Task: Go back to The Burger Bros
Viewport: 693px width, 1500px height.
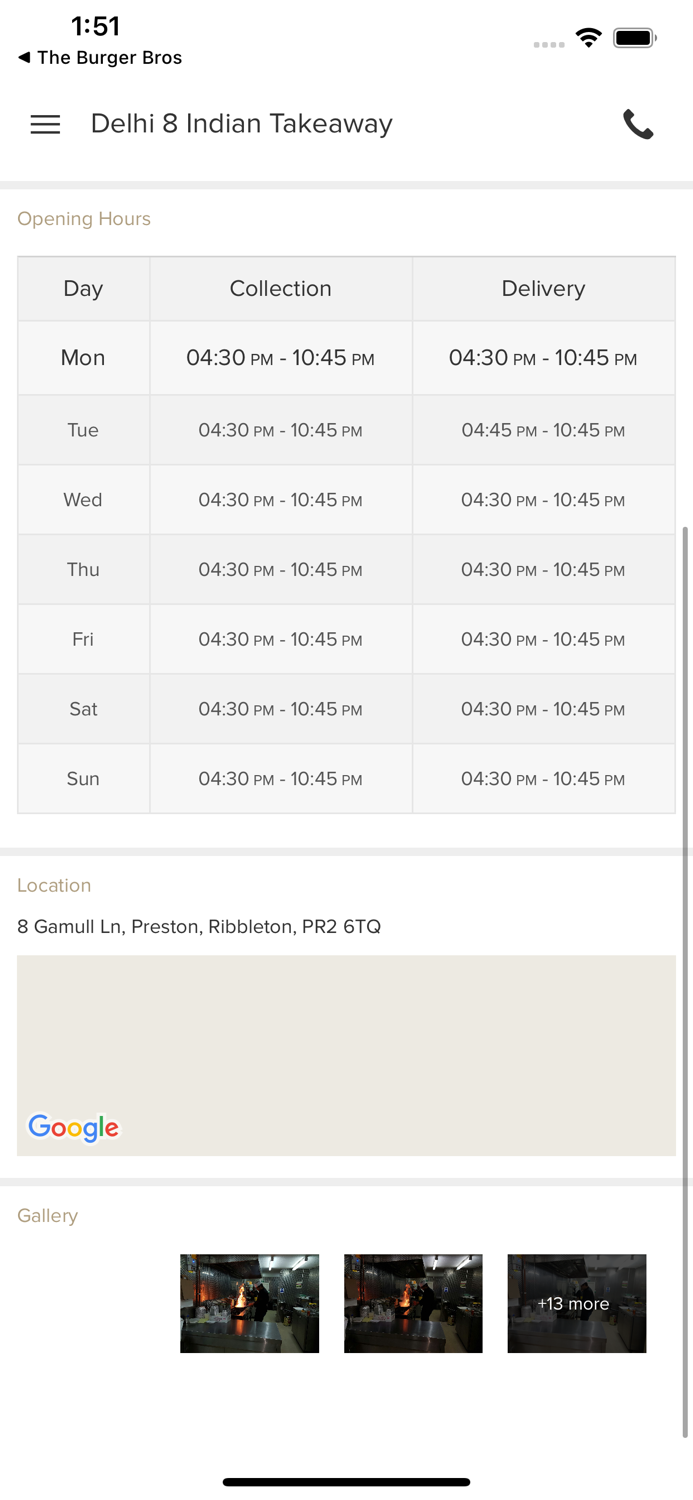Action: tap(99, 58)
